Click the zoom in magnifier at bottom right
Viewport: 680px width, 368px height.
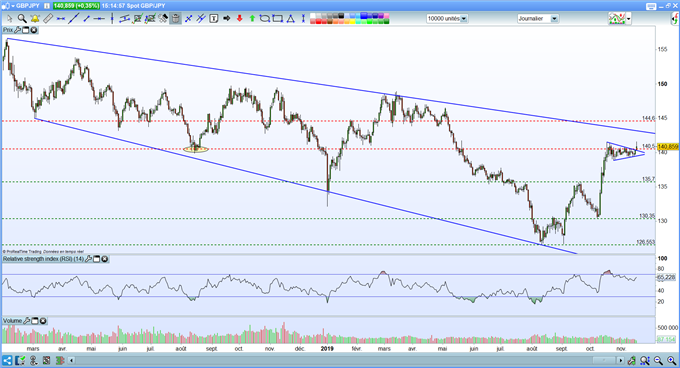click(672, 361)
